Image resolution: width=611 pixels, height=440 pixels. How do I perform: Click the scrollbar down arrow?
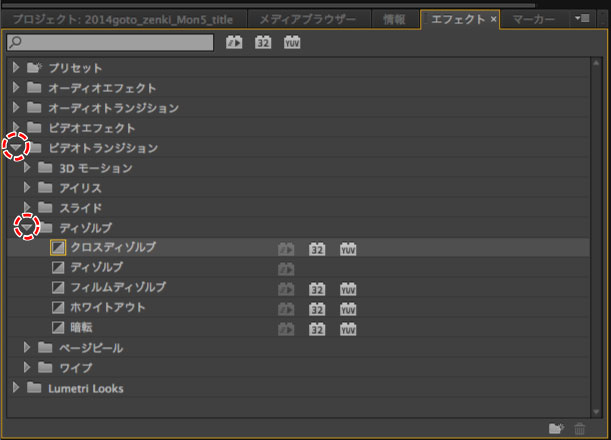click(596, 412)
